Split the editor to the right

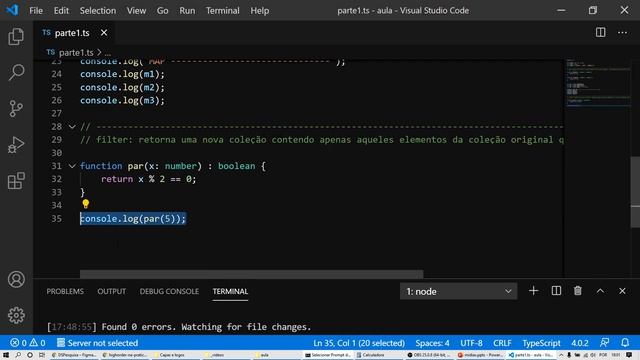tap(600, 32)
